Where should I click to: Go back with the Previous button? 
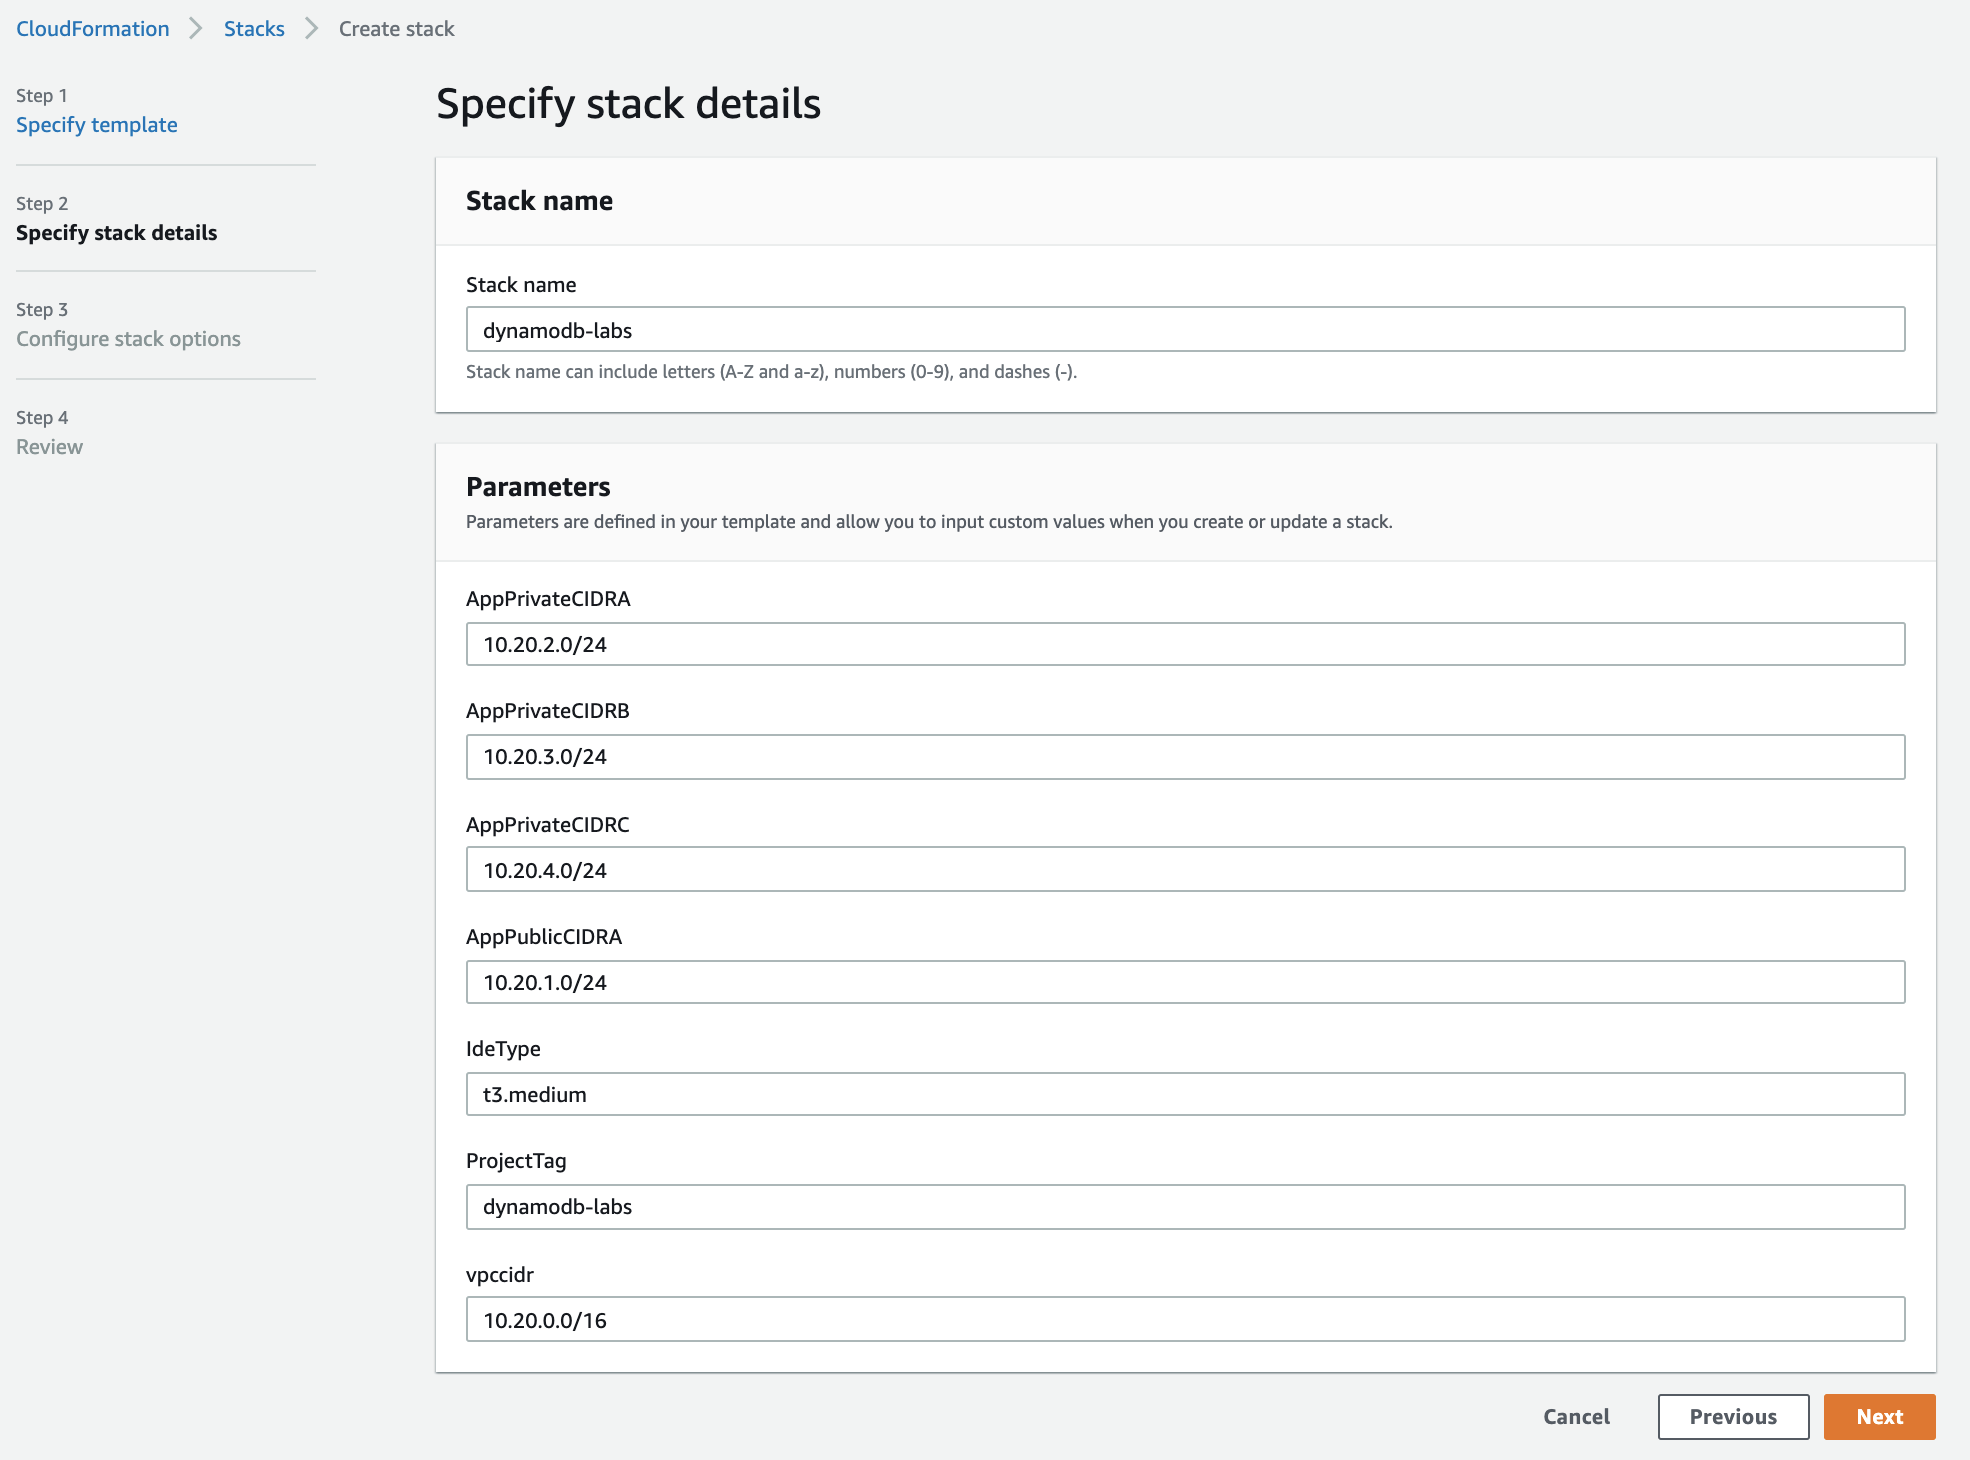click(x=1733, y=1417)
